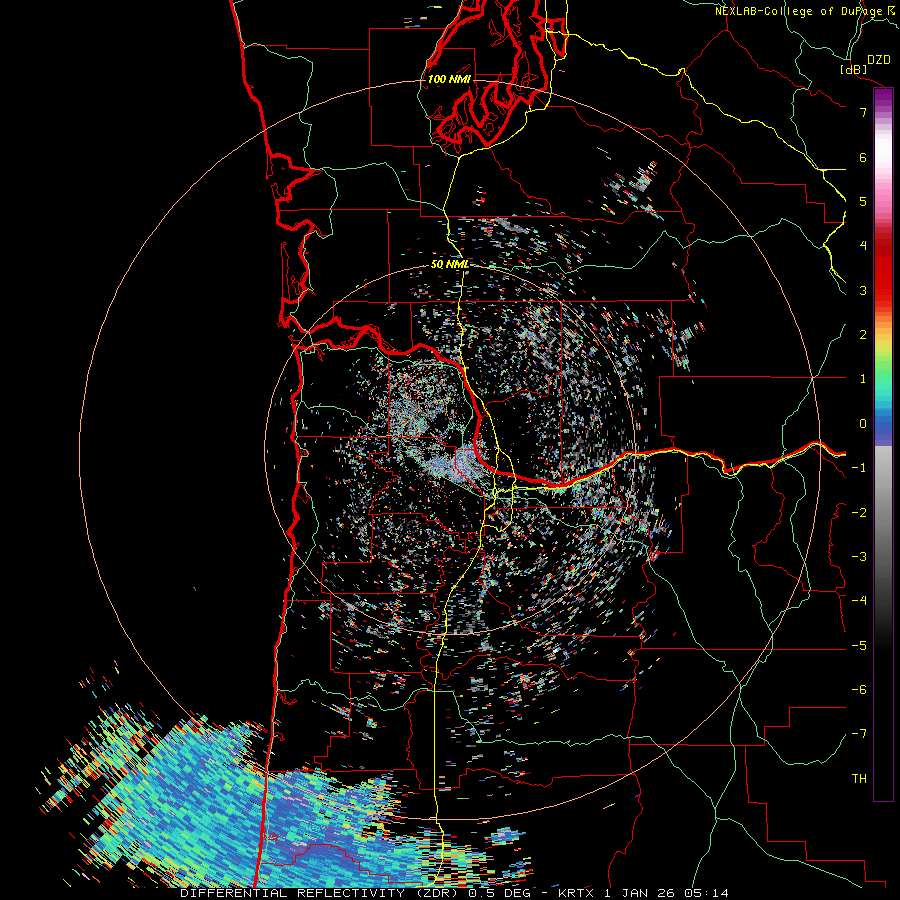Click the '-6' scale label
Viewport: 900px width, 900px height.
coord(859,690)
